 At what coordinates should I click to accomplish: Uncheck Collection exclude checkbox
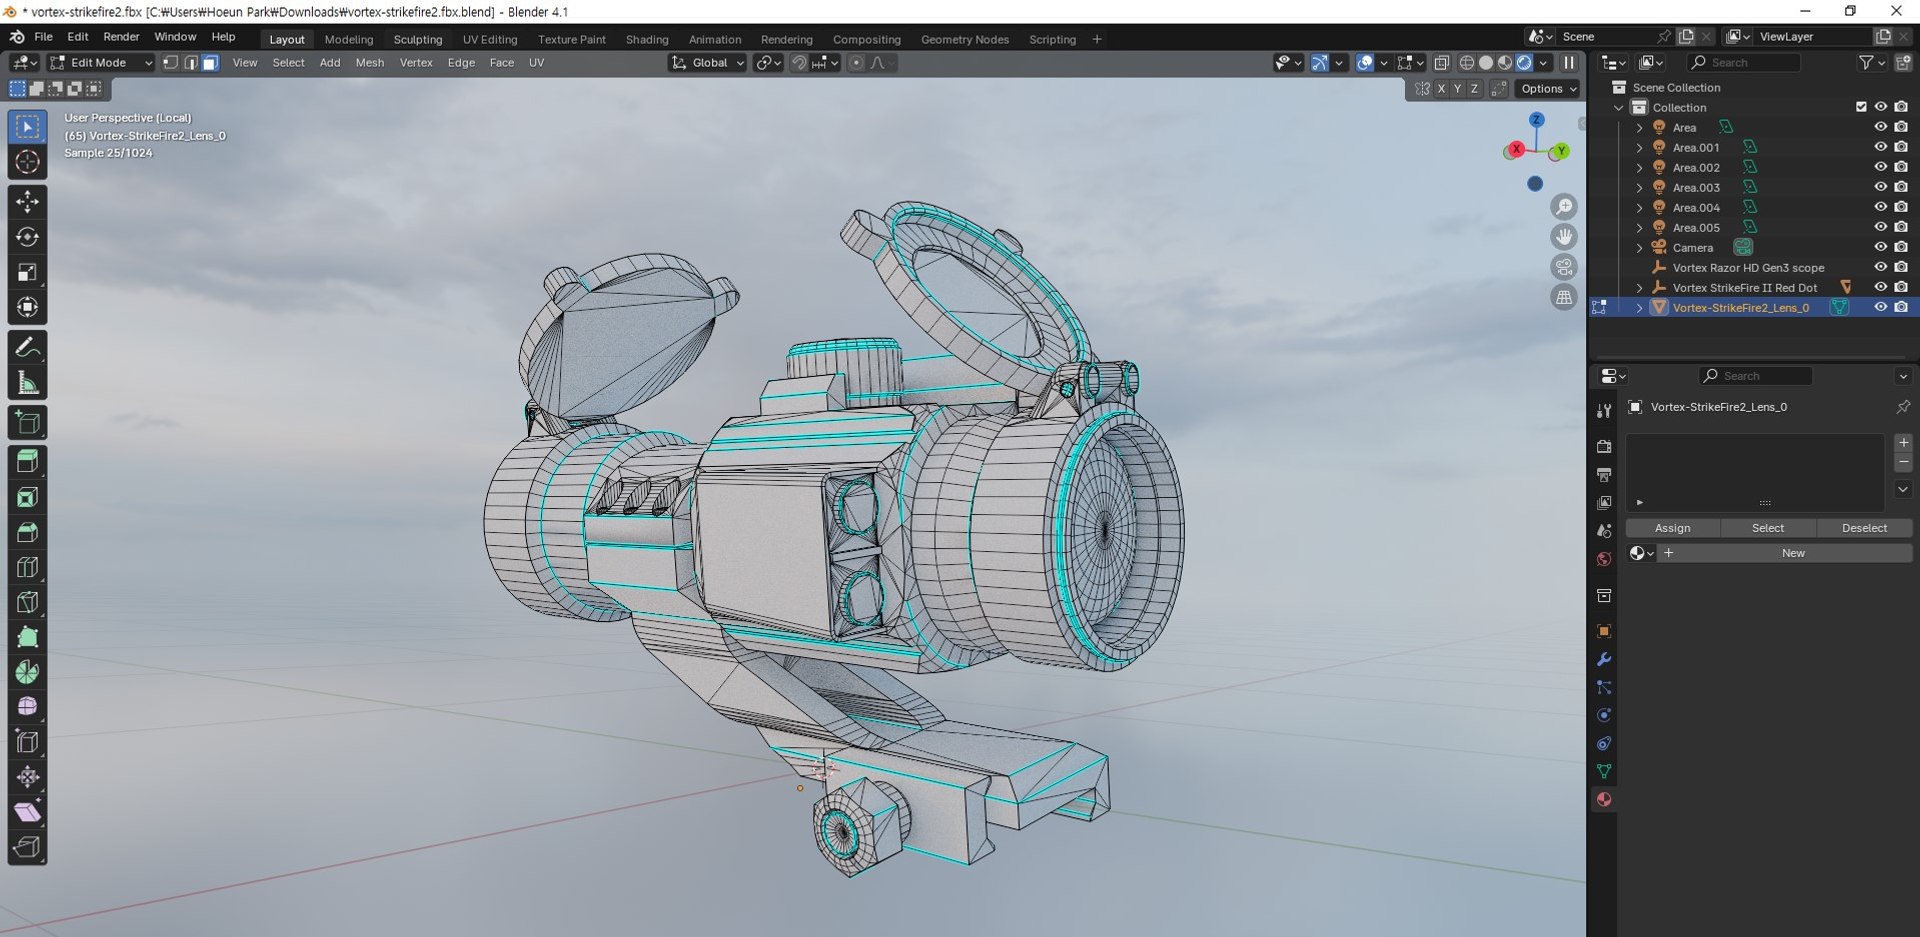1861,107
